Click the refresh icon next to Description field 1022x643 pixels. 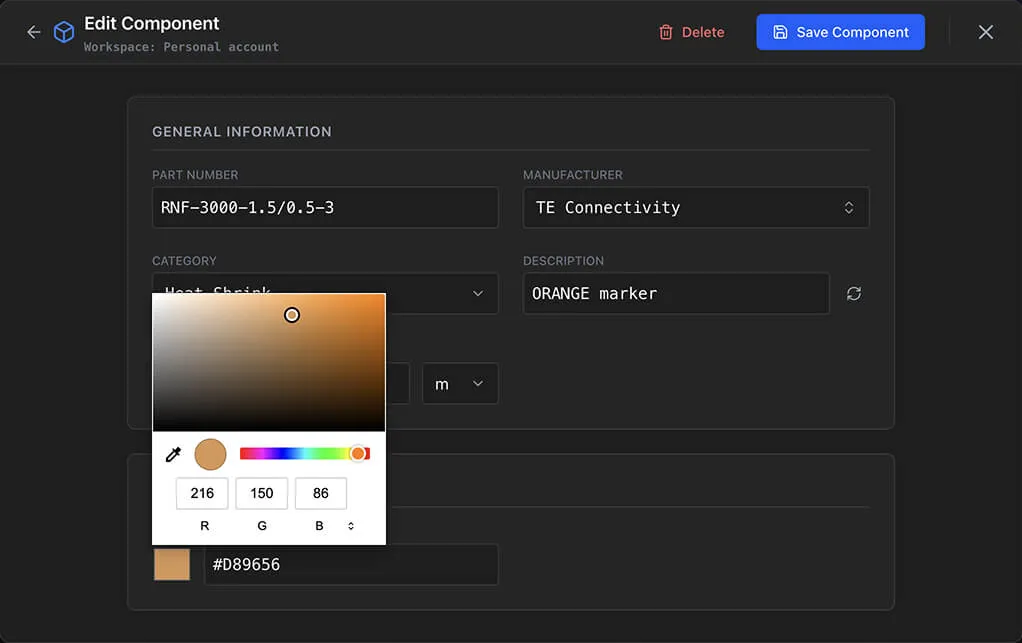[x=853, y=293]
